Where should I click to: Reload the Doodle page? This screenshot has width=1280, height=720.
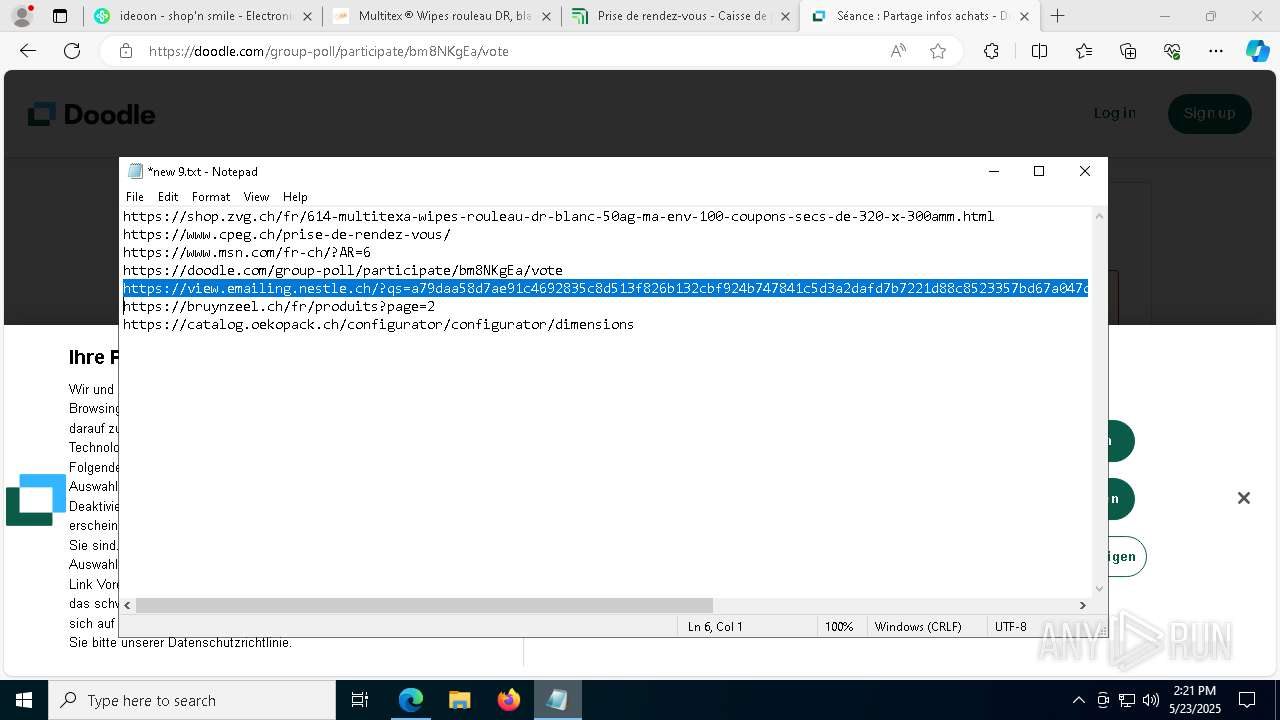(x=72, y=51)
